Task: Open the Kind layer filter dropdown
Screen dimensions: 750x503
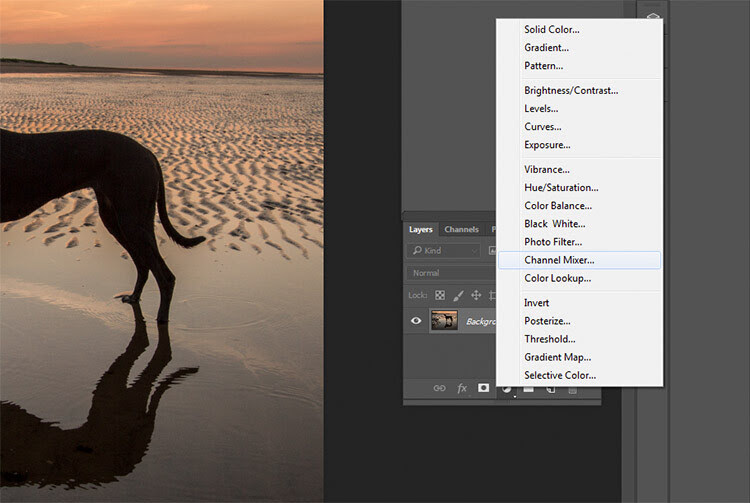Action: (443, 251)
